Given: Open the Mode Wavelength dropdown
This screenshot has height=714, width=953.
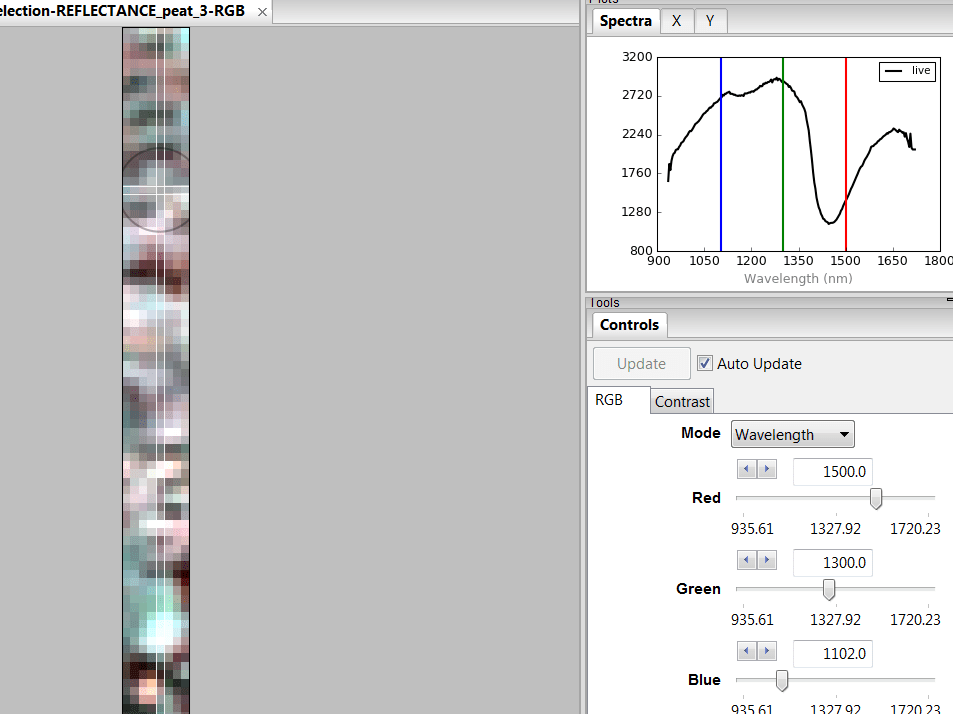Looking at the screenshot, I should point(793,434).
